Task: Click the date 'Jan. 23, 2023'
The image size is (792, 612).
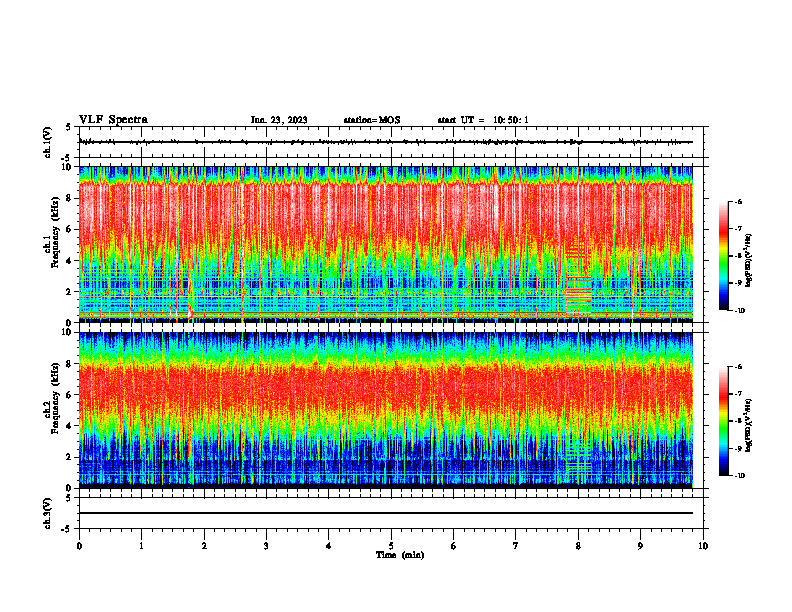Action: [x=279, y=120]
